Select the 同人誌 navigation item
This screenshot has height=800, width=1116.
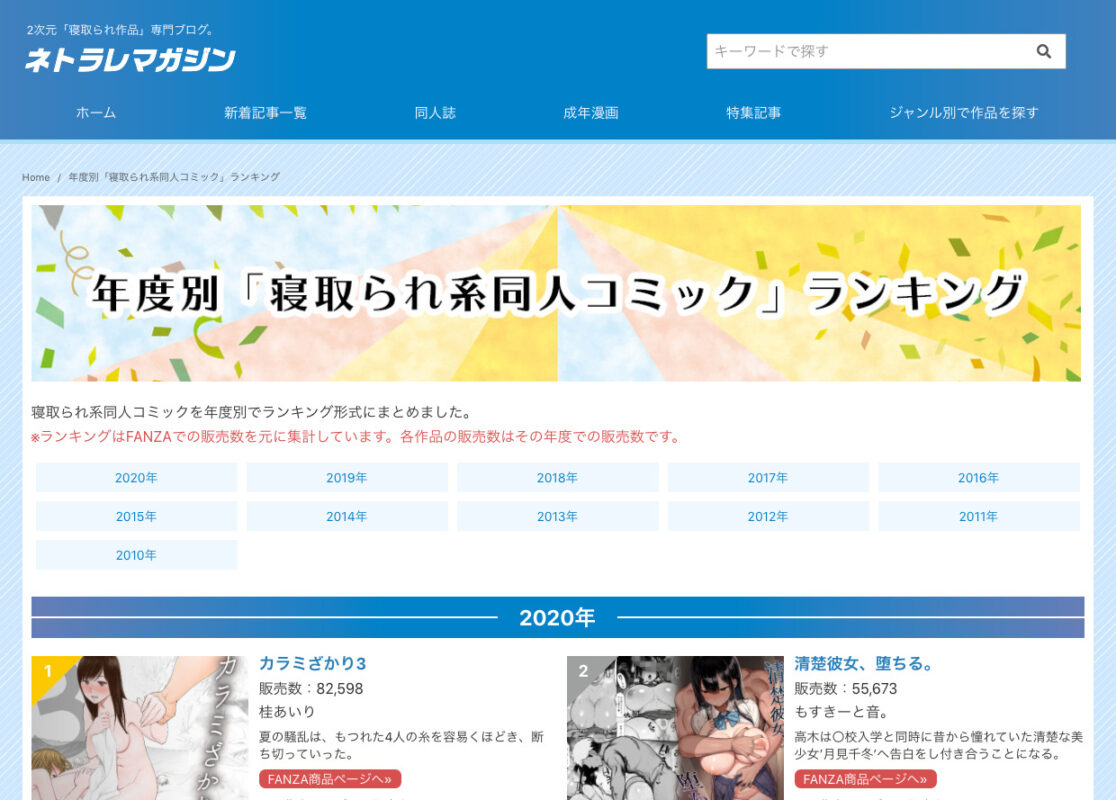(x=435, y=113)
